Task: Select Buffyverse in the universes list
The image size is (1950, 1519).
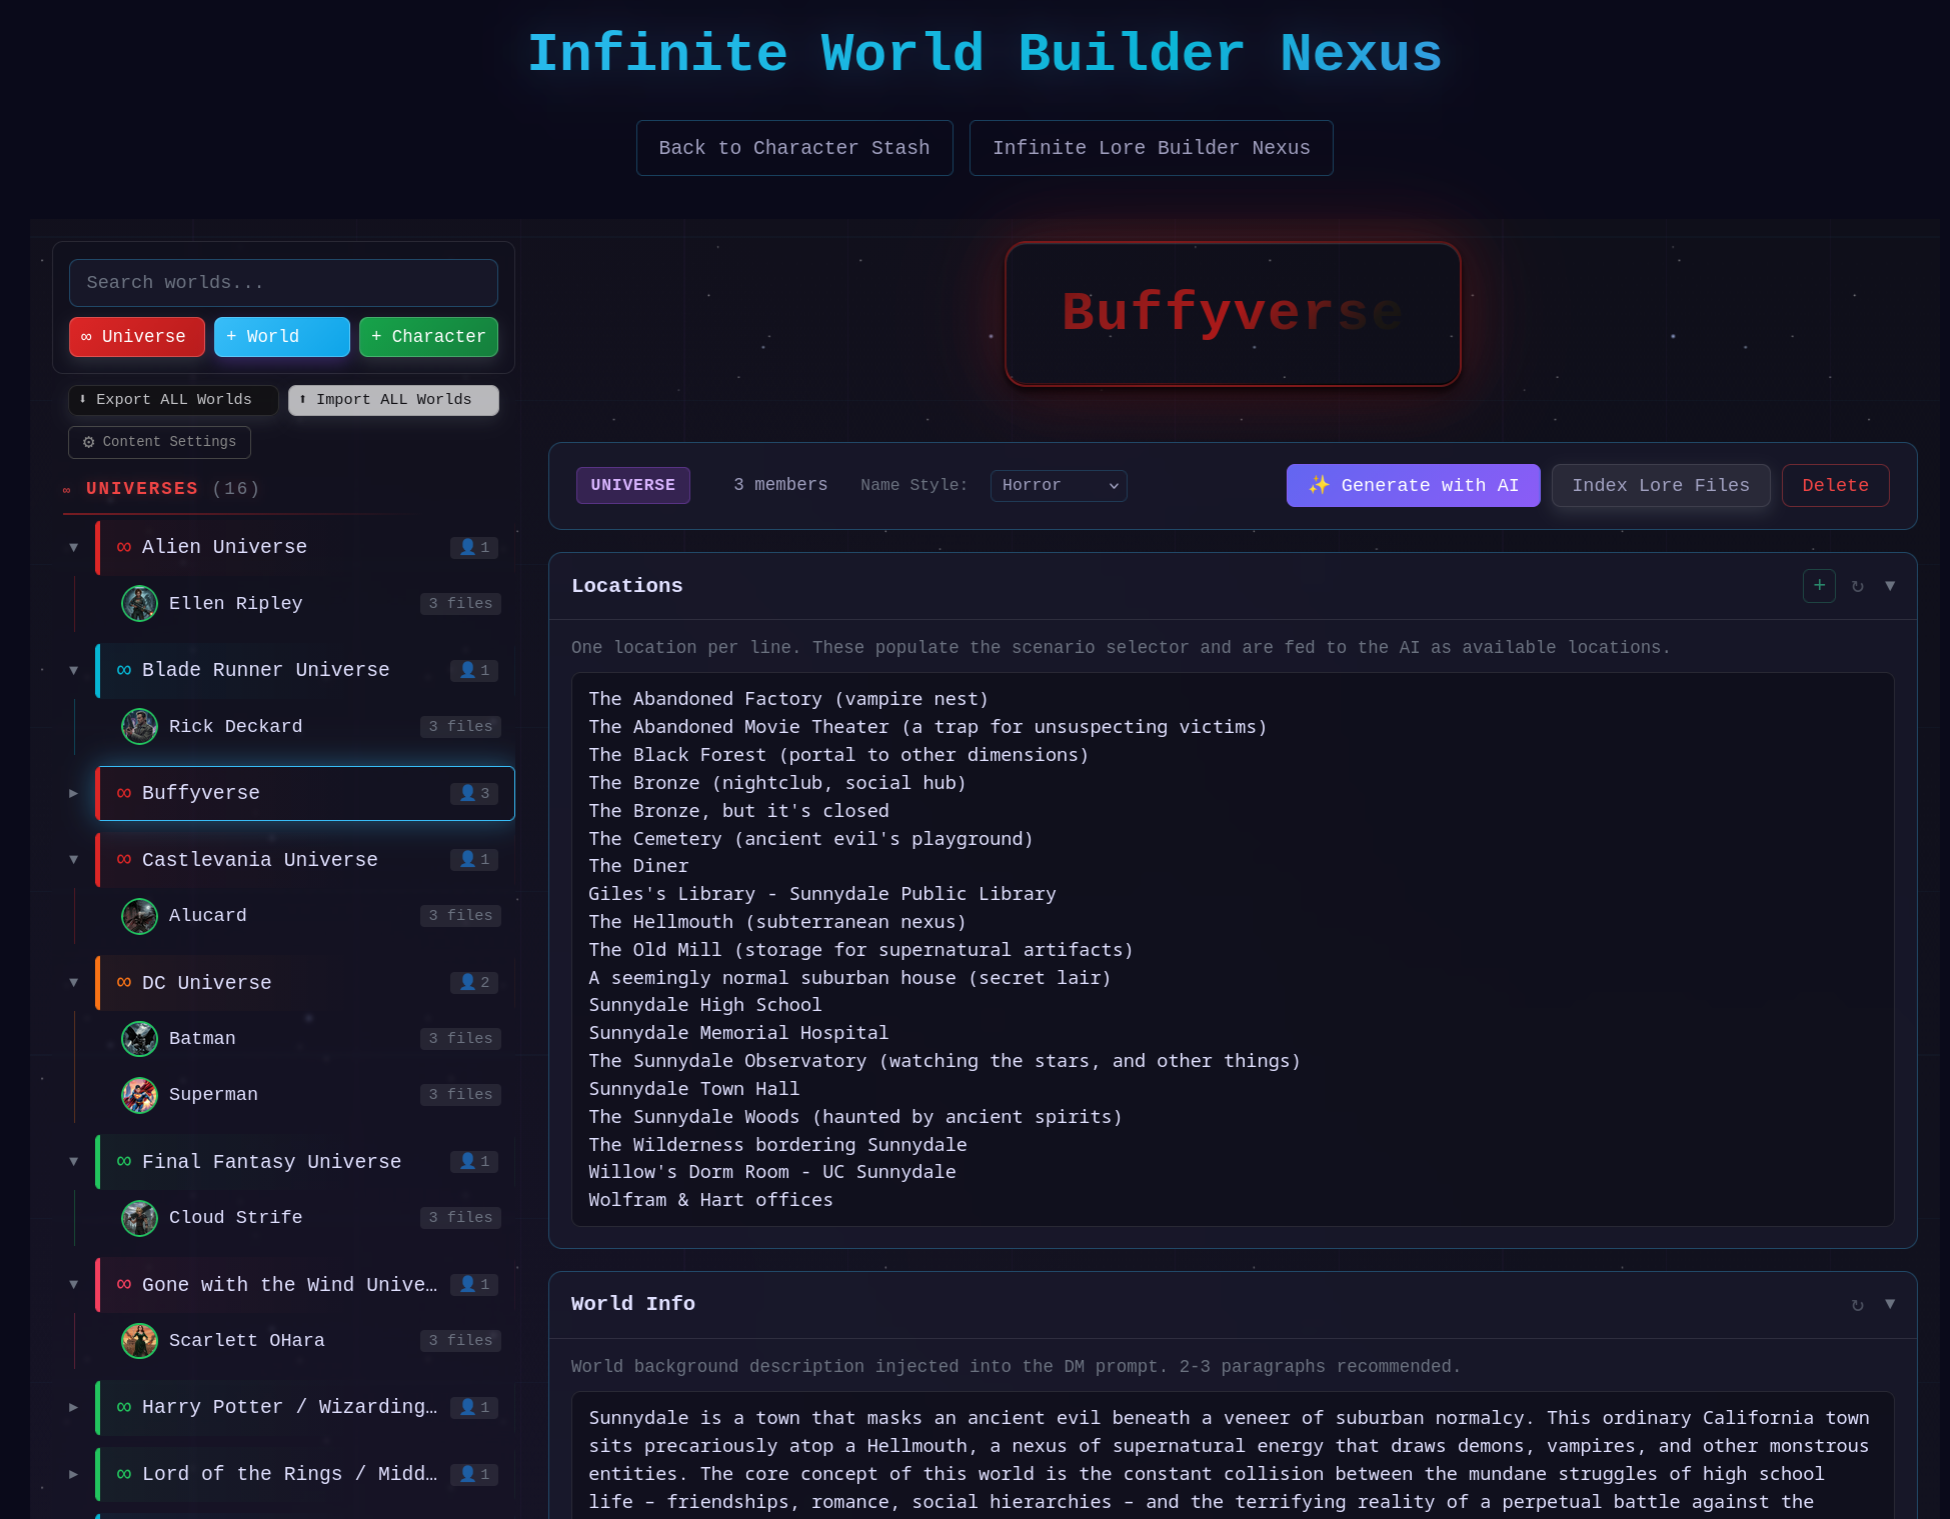Action: 305,793
